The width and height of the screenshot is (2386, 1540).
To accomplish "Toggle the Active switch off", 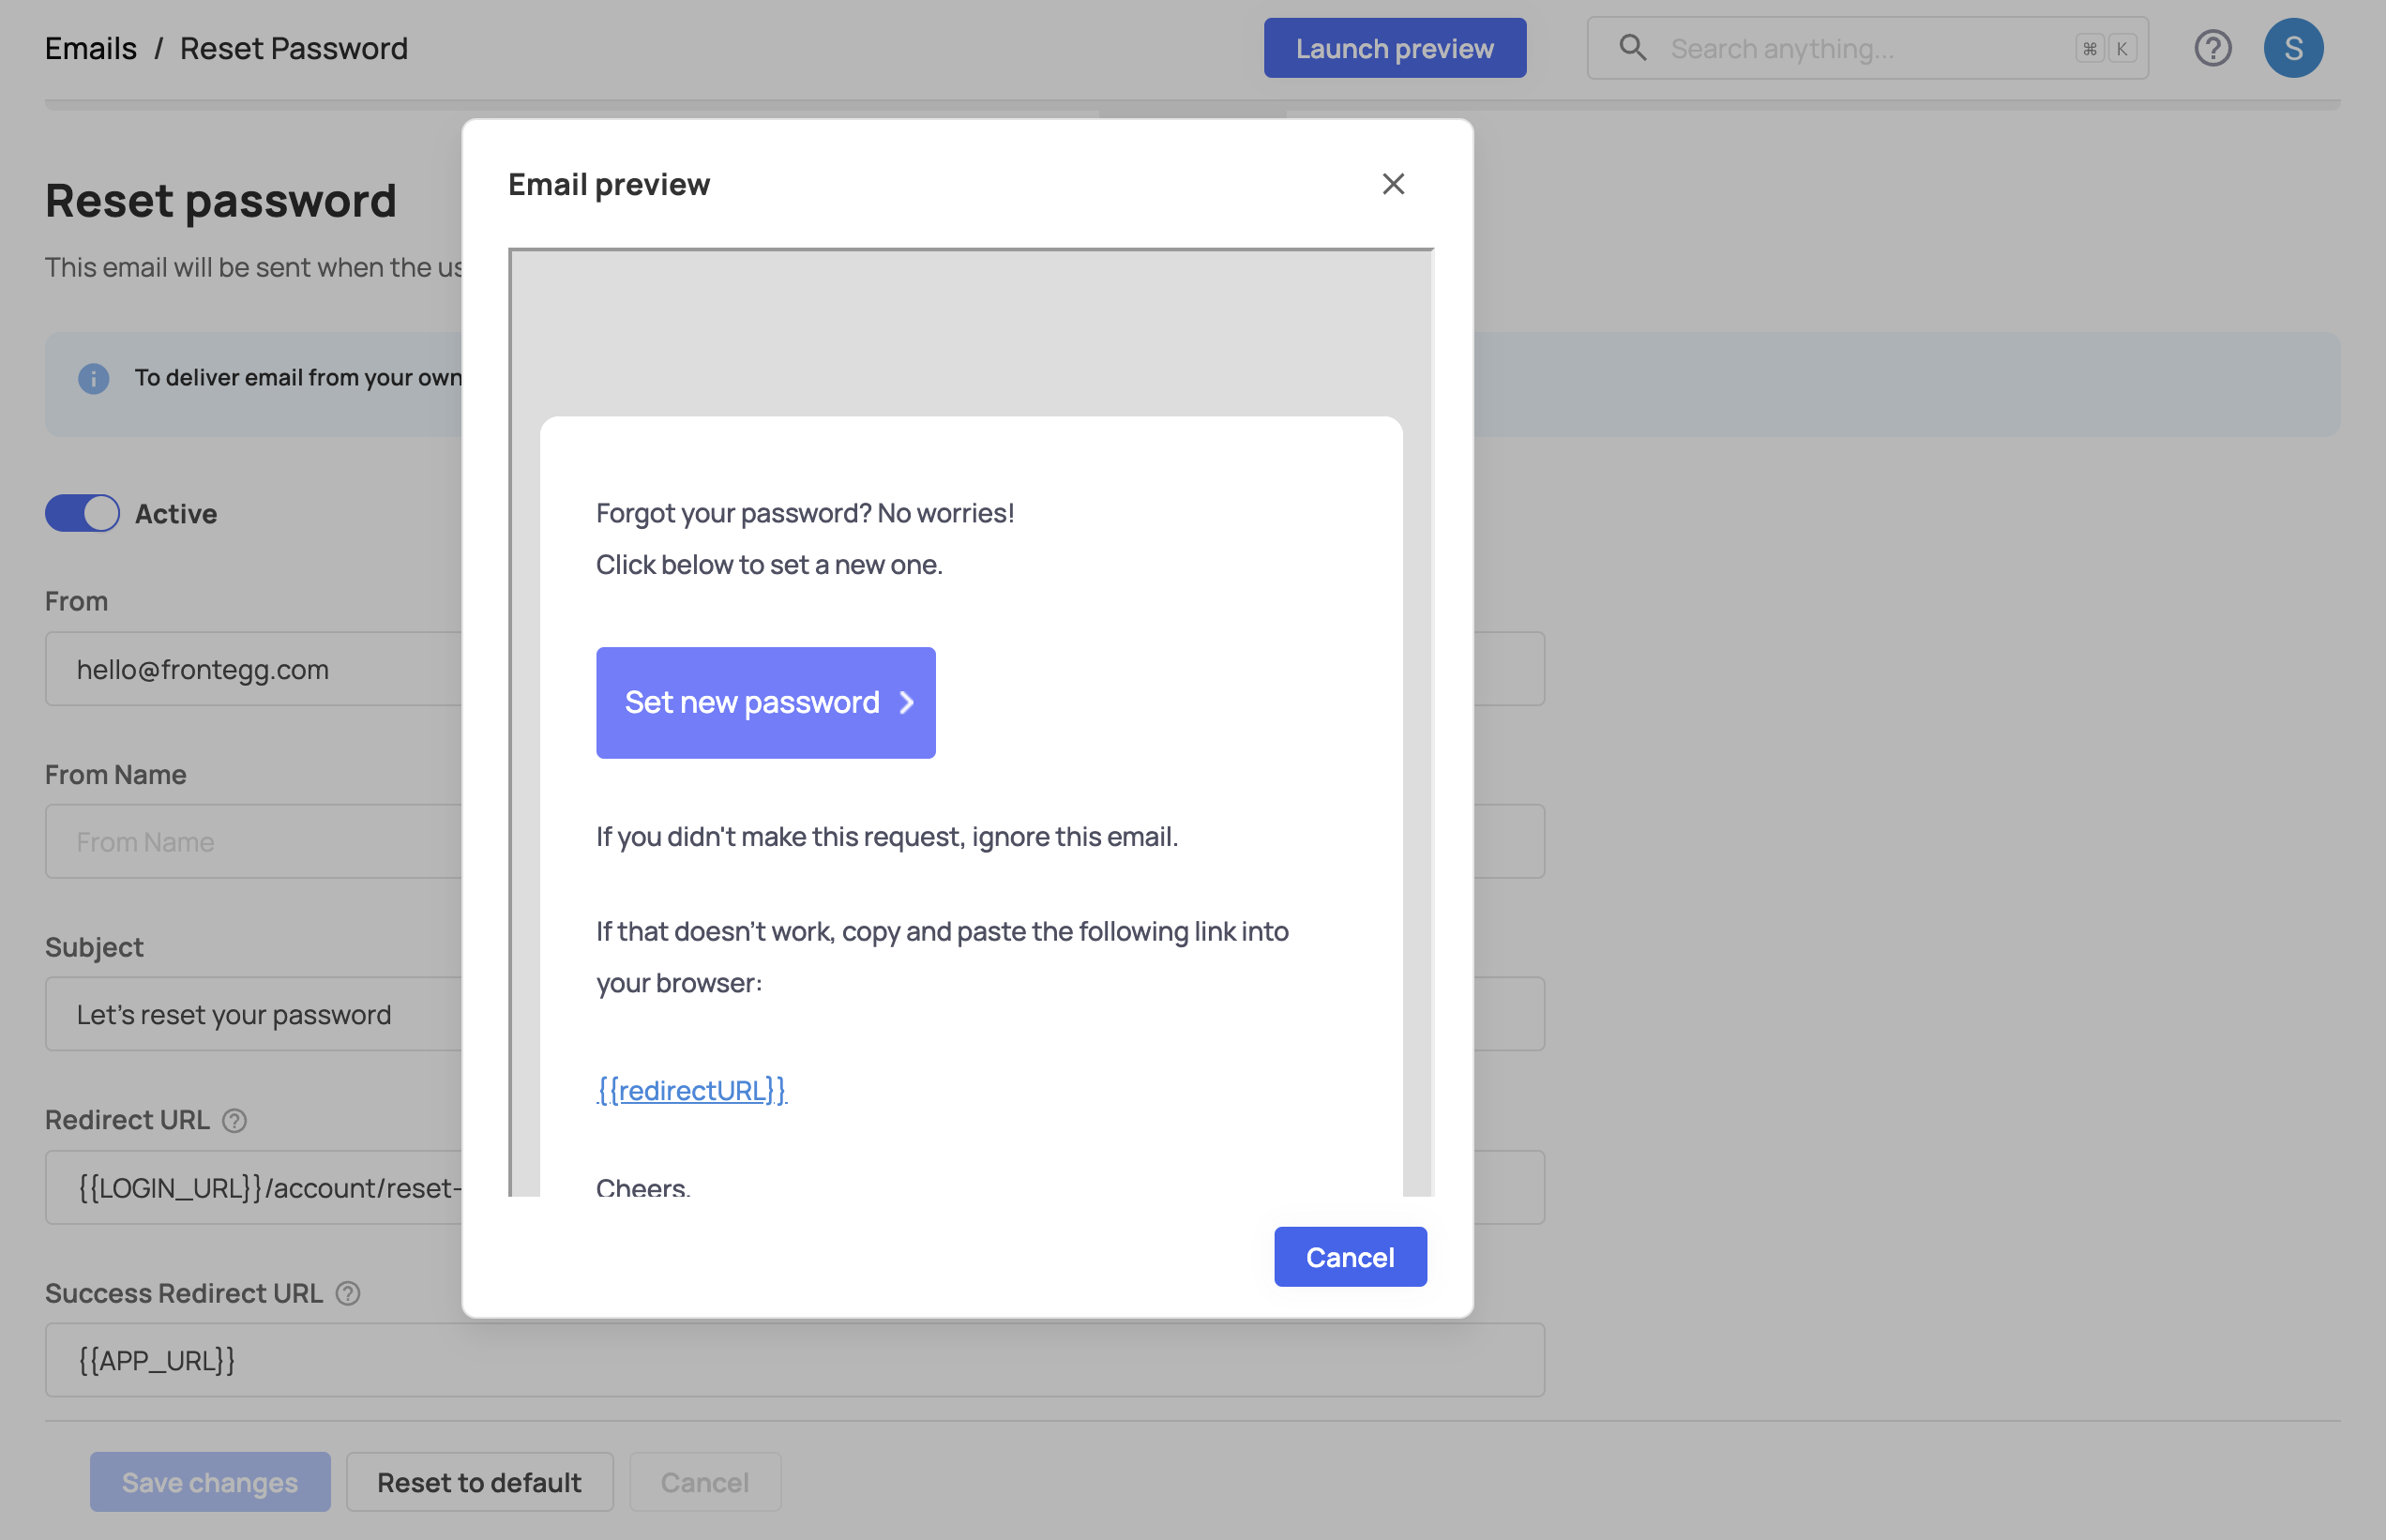I will pyautogui.click(x=82, y=513).
